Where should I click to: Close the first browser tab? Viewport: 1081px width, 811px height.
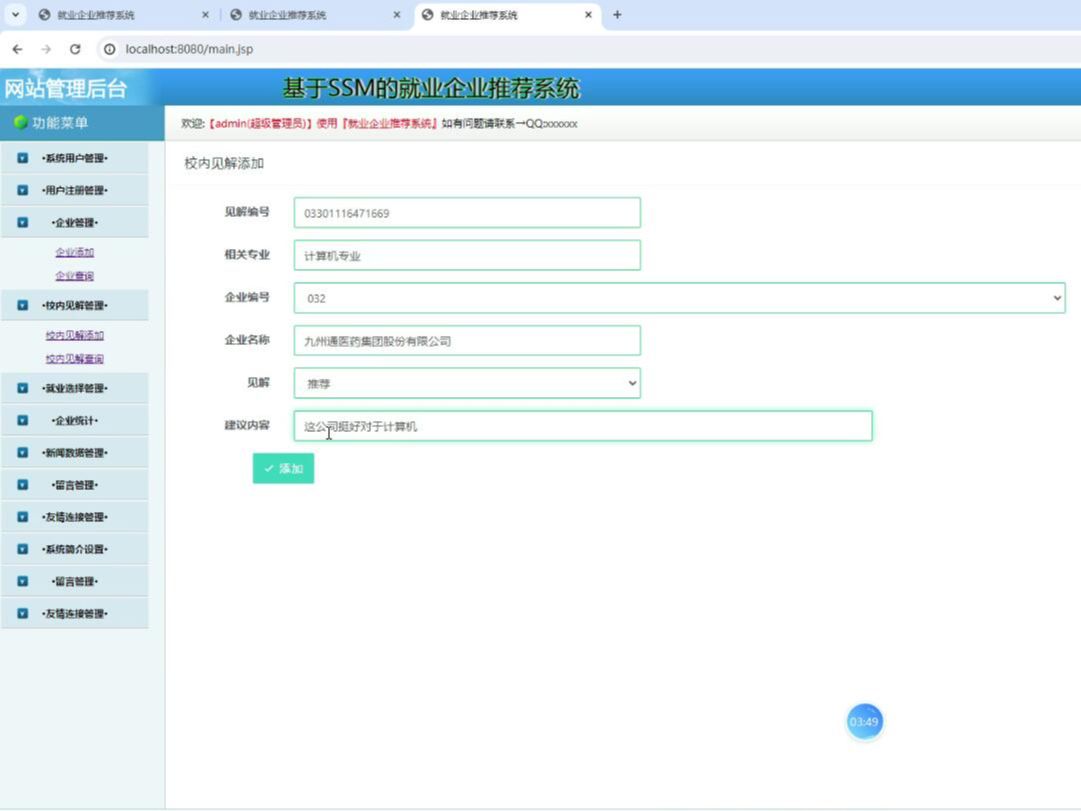coord(205,14)
